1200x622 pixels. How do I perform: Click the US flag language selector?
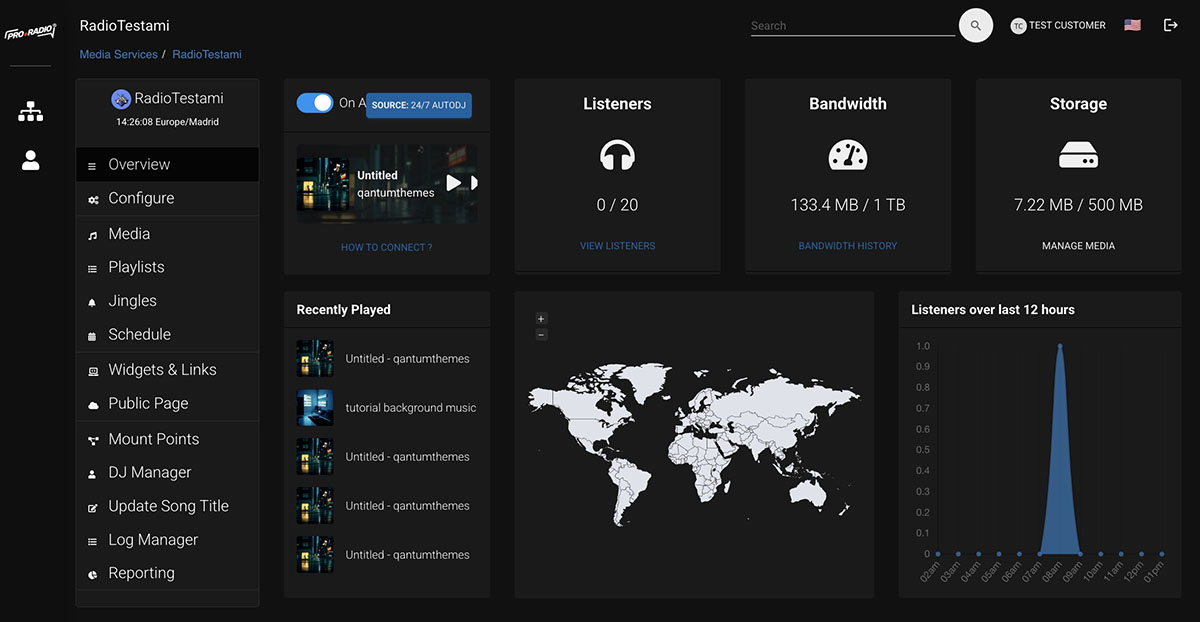click(x=1131, y=24)
